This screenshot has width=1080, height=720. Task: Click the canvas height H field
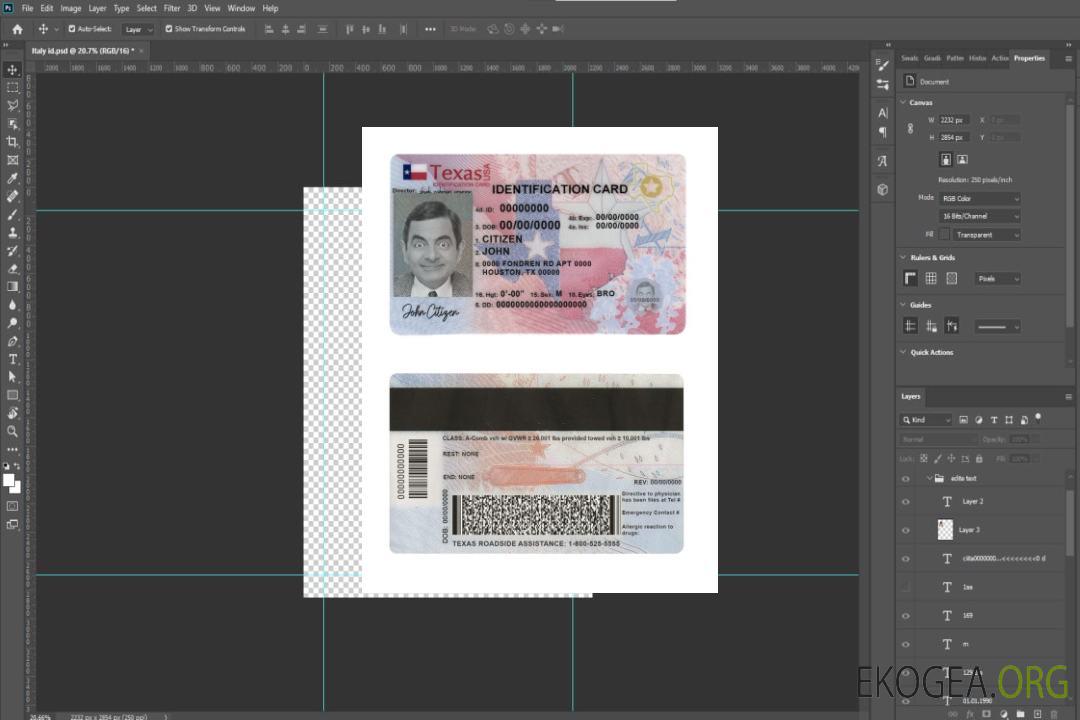pos(953,138)
